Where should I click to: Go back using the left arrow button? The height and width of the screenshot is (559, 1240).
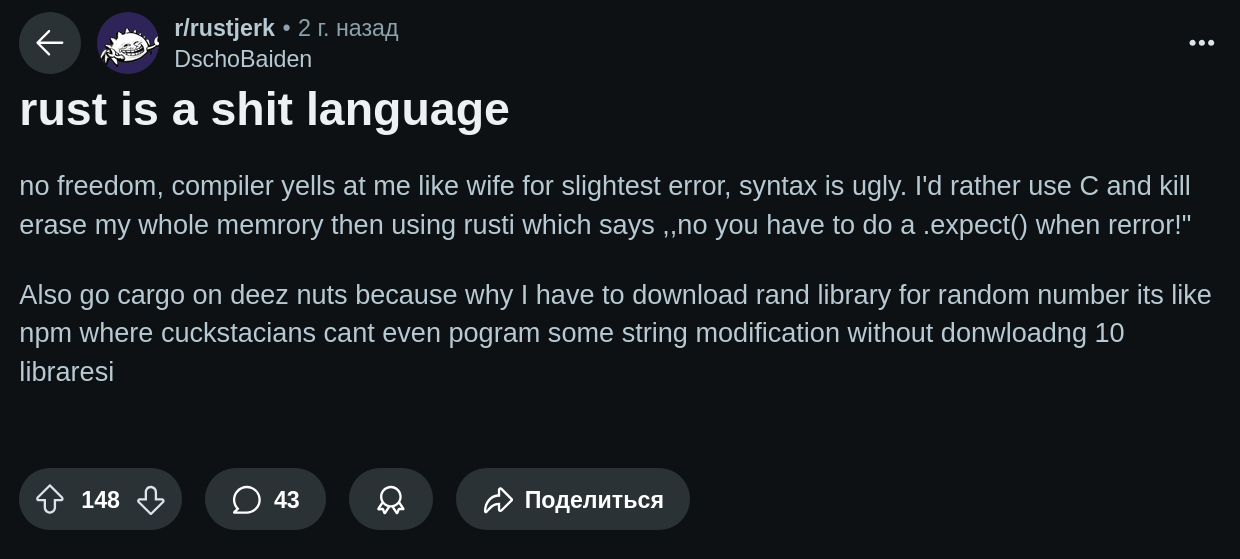(50, 43)
